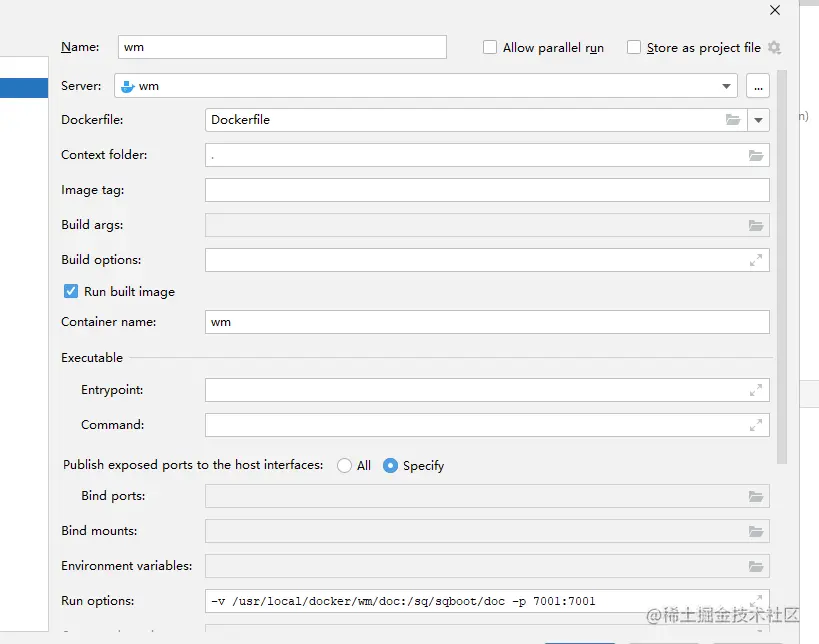819x644 pixels.
Task: Open Store as project file settings gear
Action: (x=774, y=48)
